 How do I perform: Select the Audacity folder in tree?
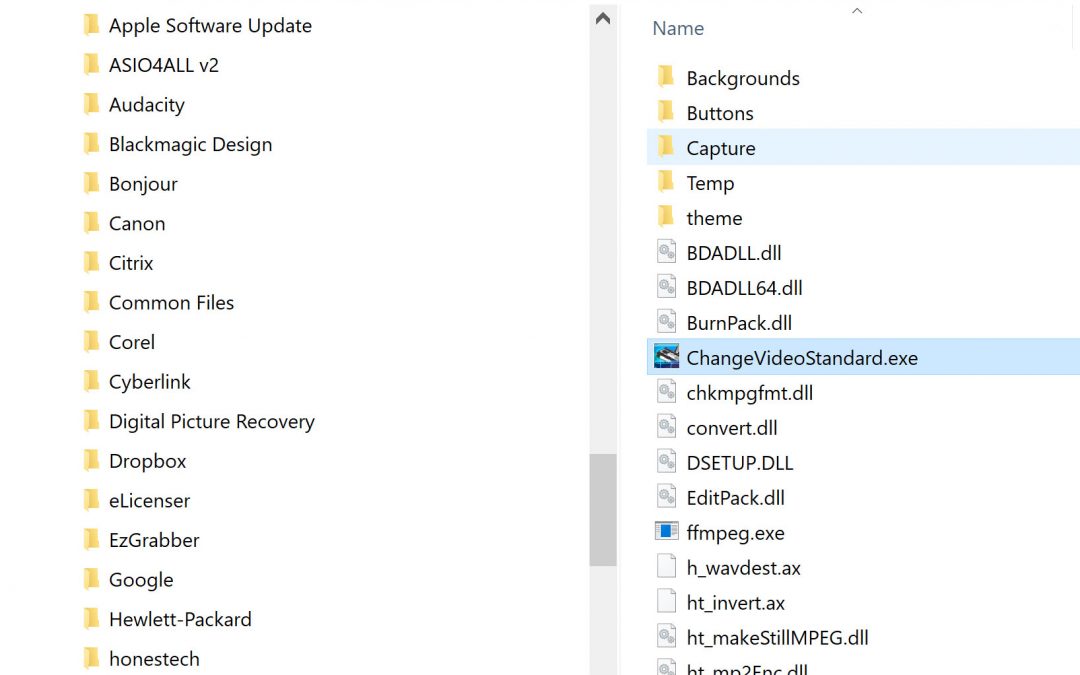[x=146, y=105]
